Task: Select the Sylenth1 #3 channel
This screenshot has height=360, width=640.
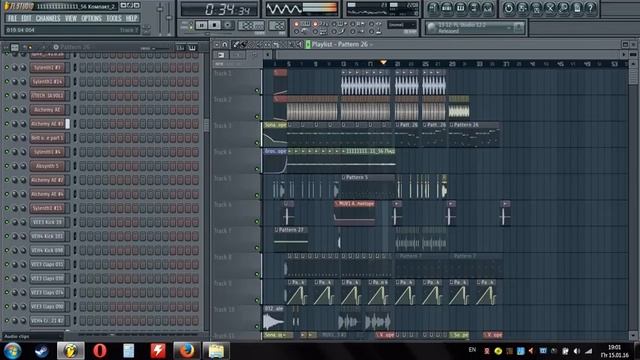Action: click(x=47, y=68)
